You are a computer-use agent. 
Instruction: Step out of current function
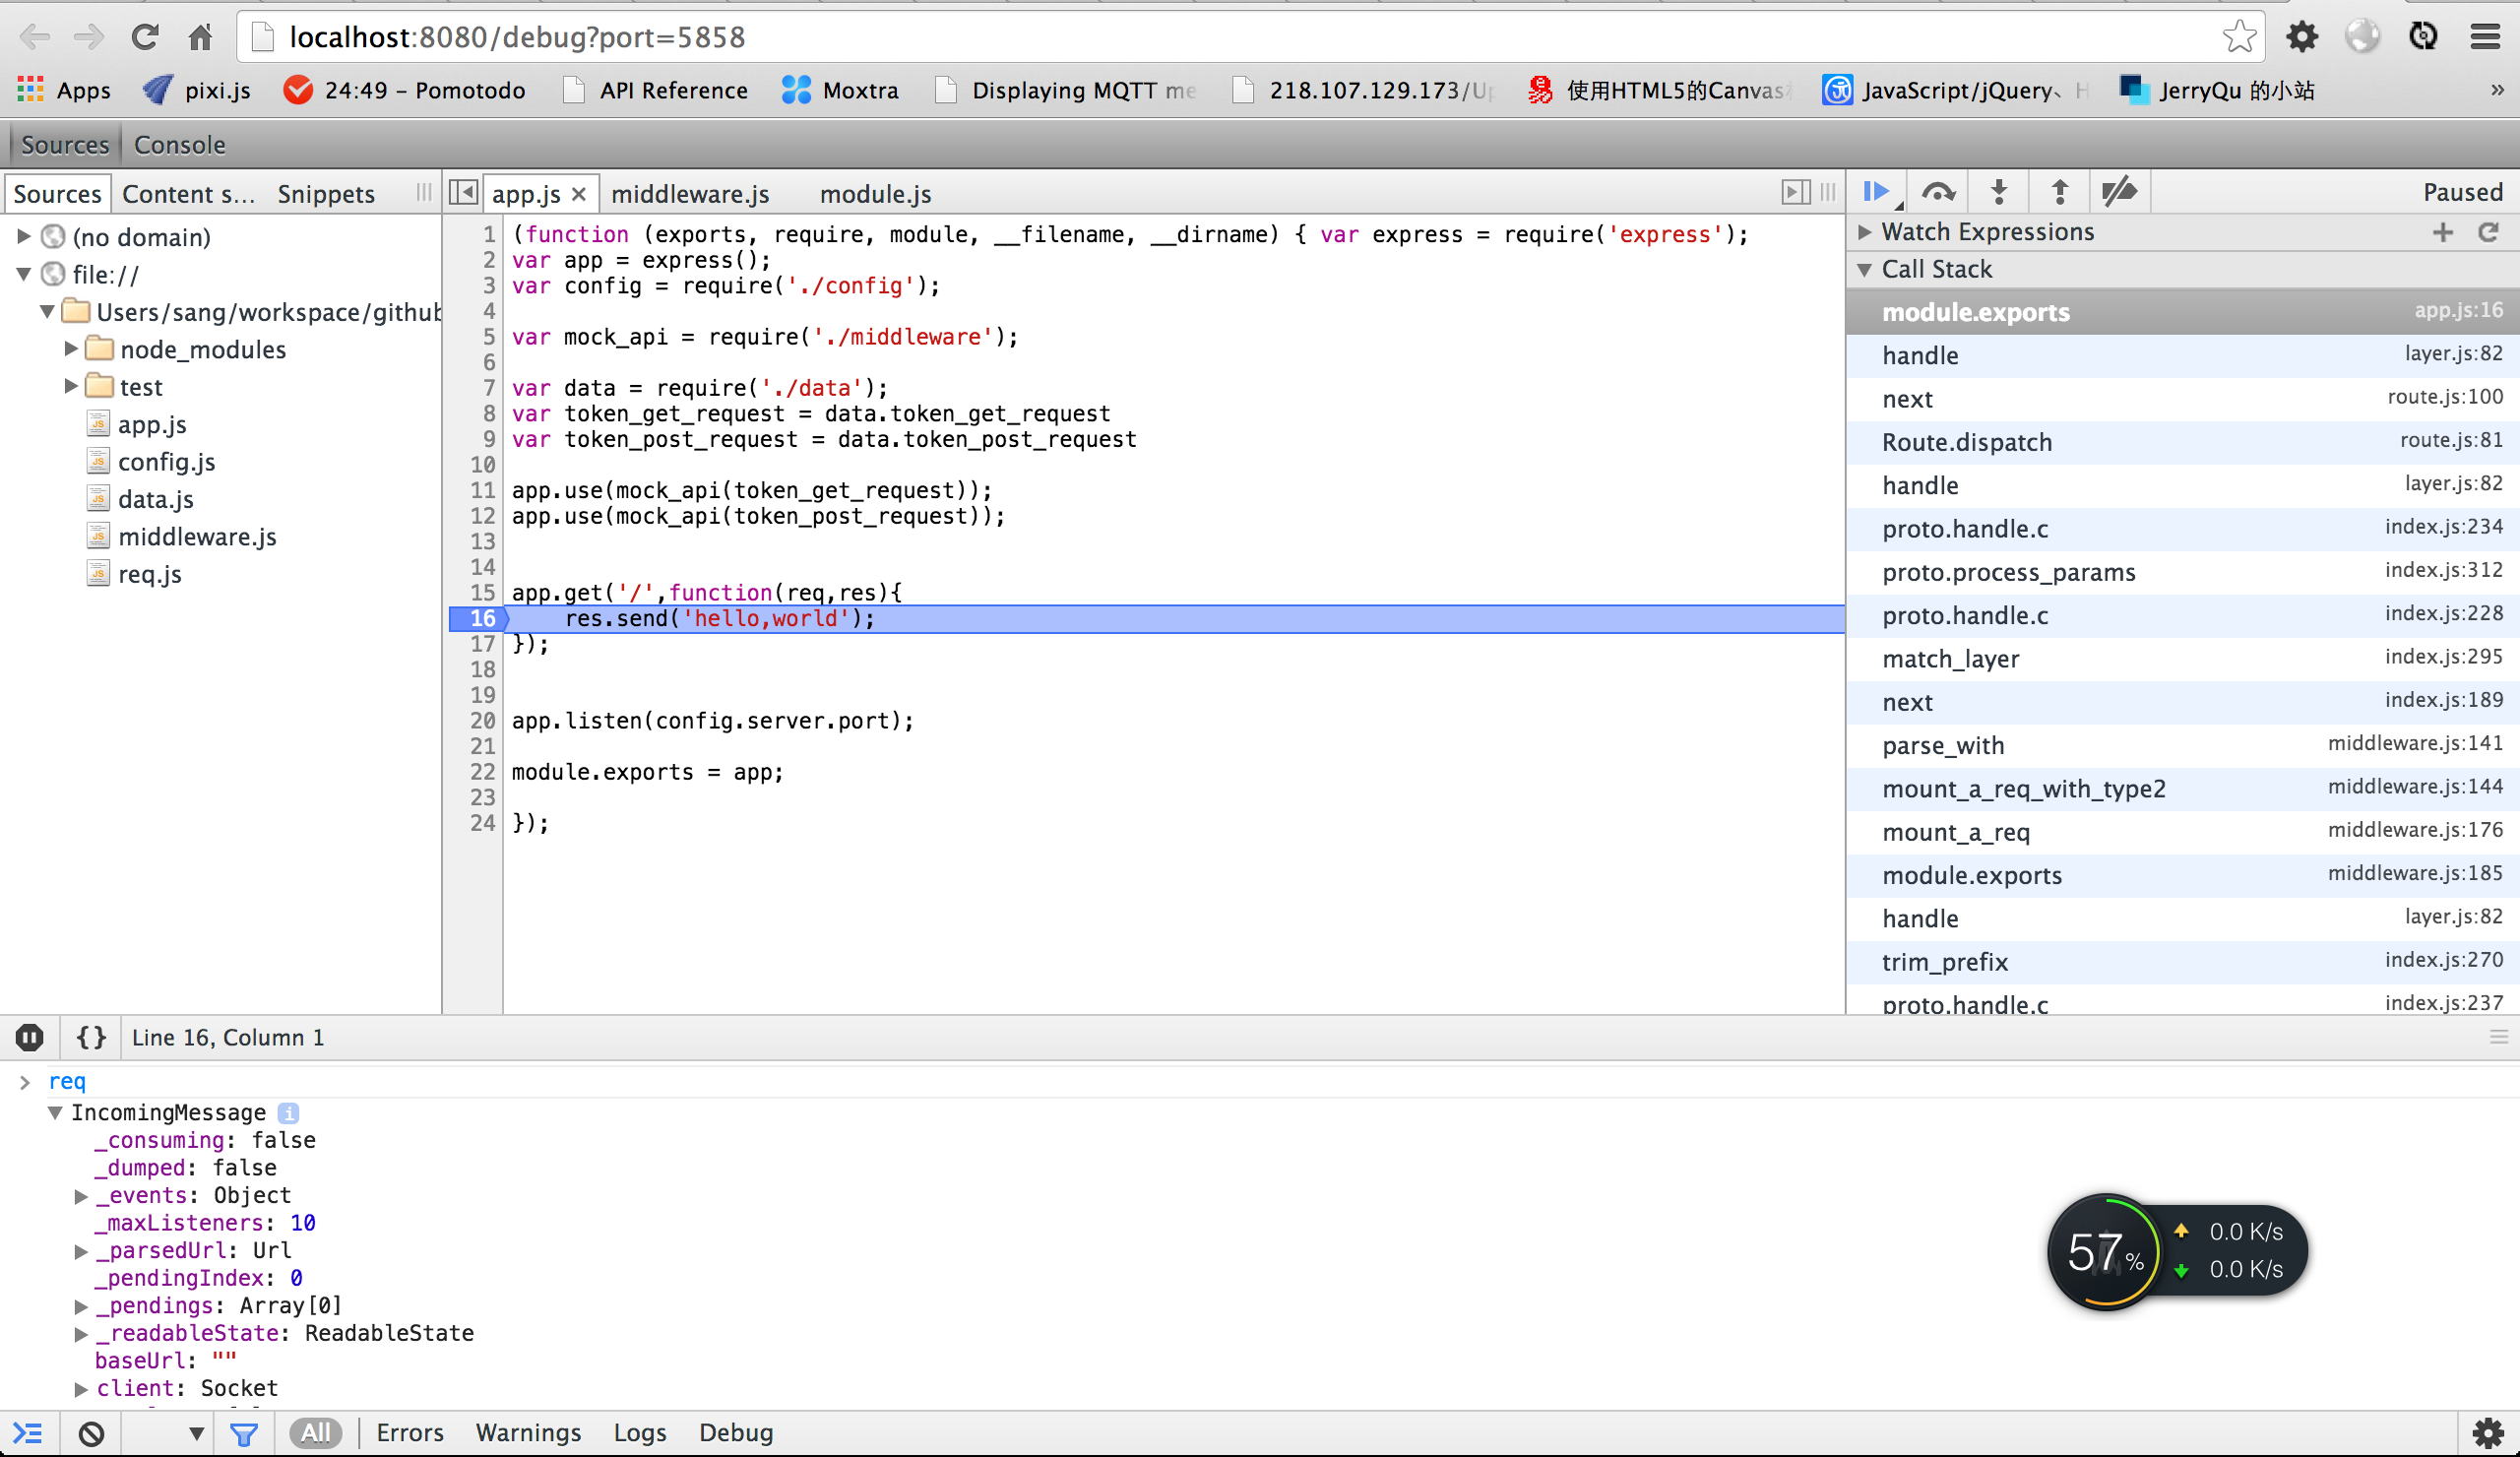[x=2059, y=191]
